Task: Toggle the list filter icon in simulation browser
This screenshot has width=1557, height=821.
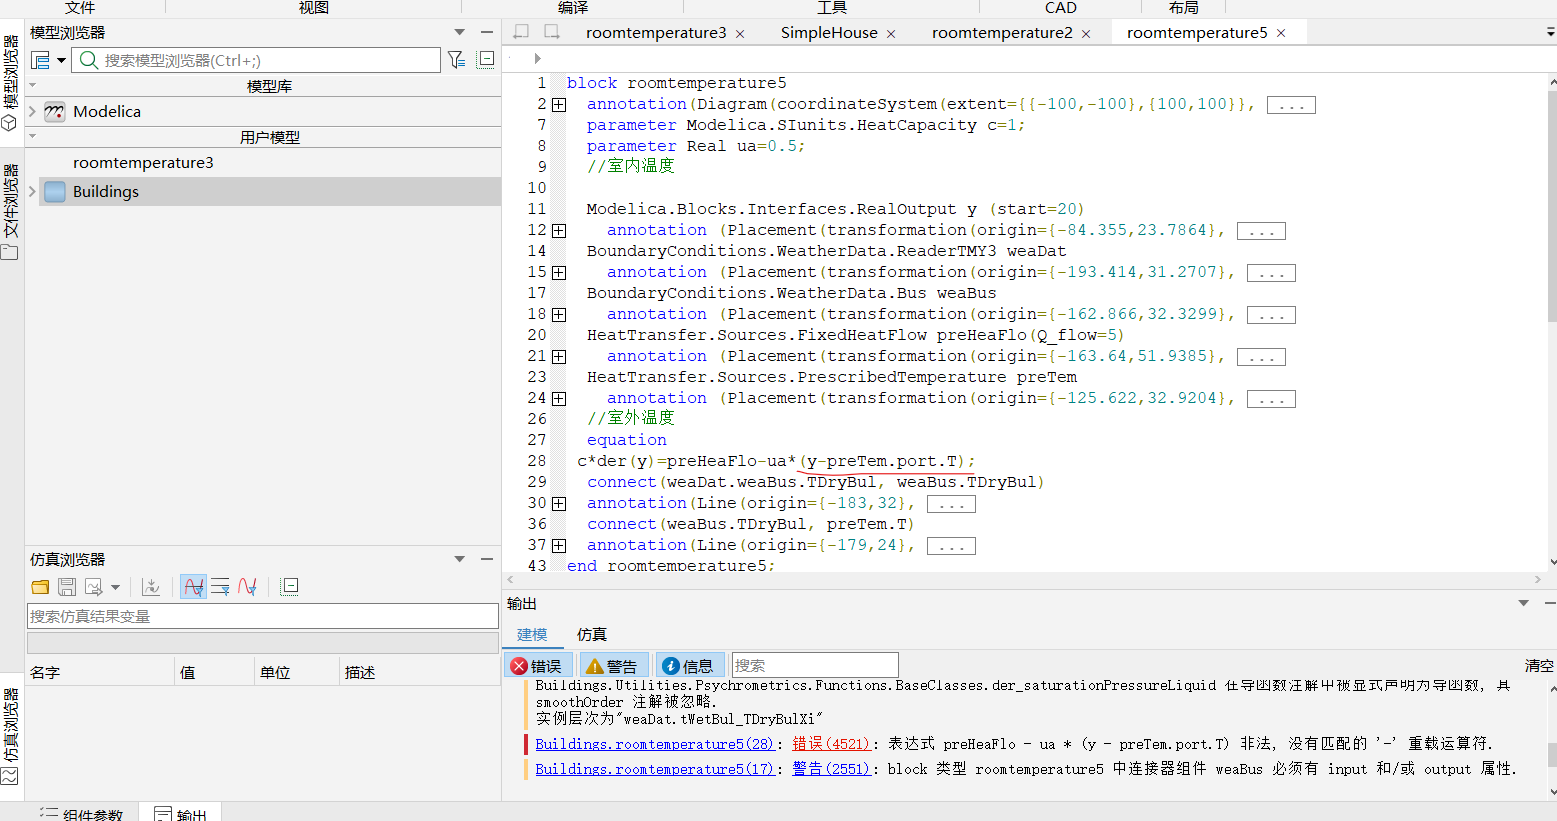Action: 220,587
